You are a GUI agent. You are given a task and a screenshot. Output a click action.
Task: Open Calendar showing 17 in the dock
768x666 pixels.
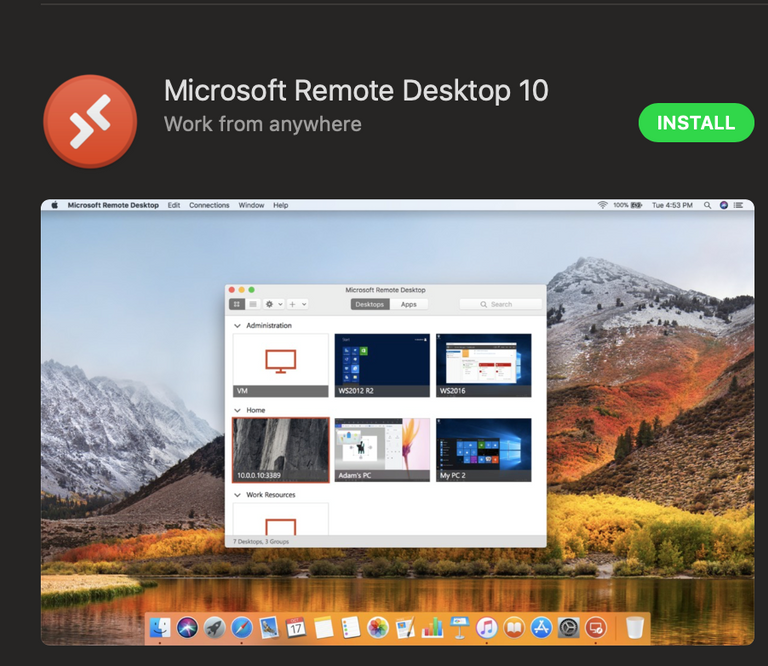[x=296, y=627]
